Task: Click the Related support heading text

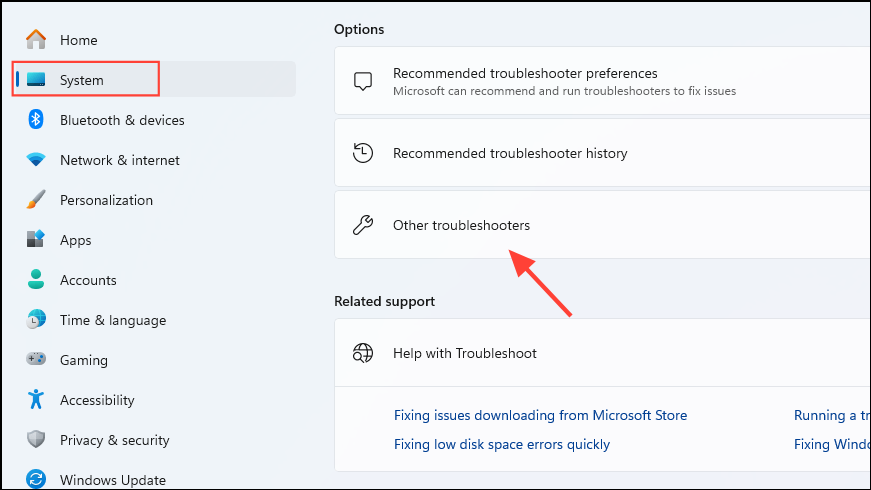Action: tap(384, 302)
